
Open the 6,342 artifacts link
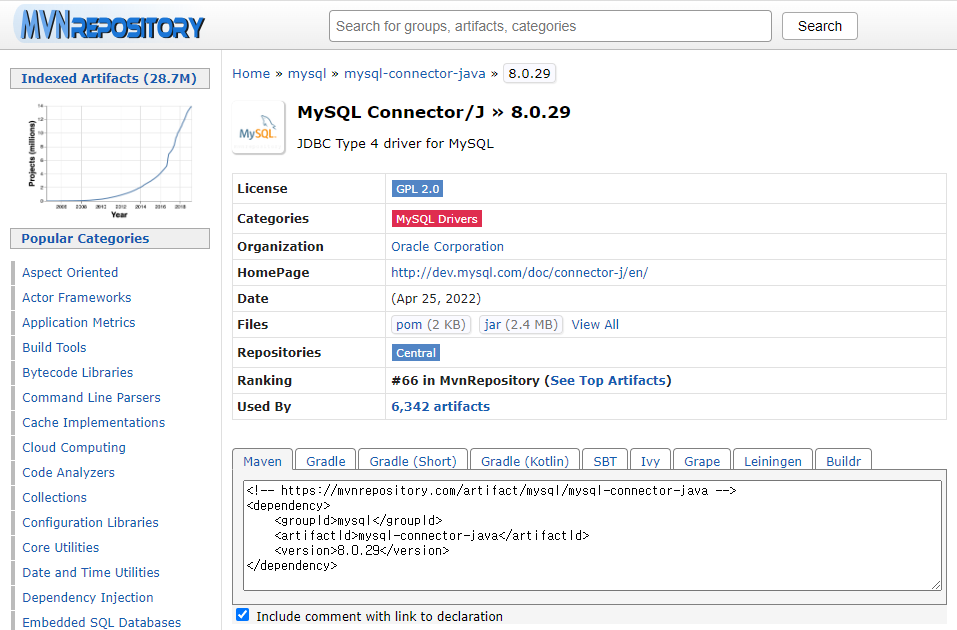point(441,407)
